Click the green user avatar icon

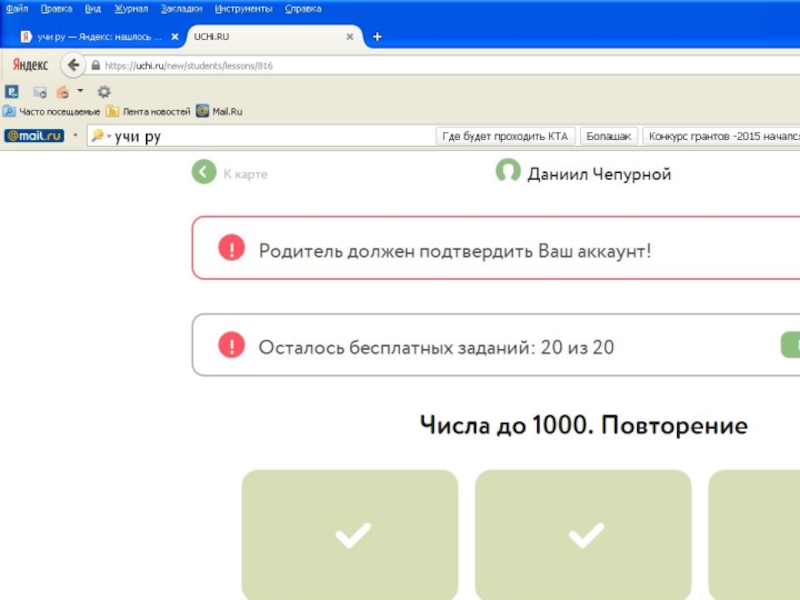tap(508, 171)
